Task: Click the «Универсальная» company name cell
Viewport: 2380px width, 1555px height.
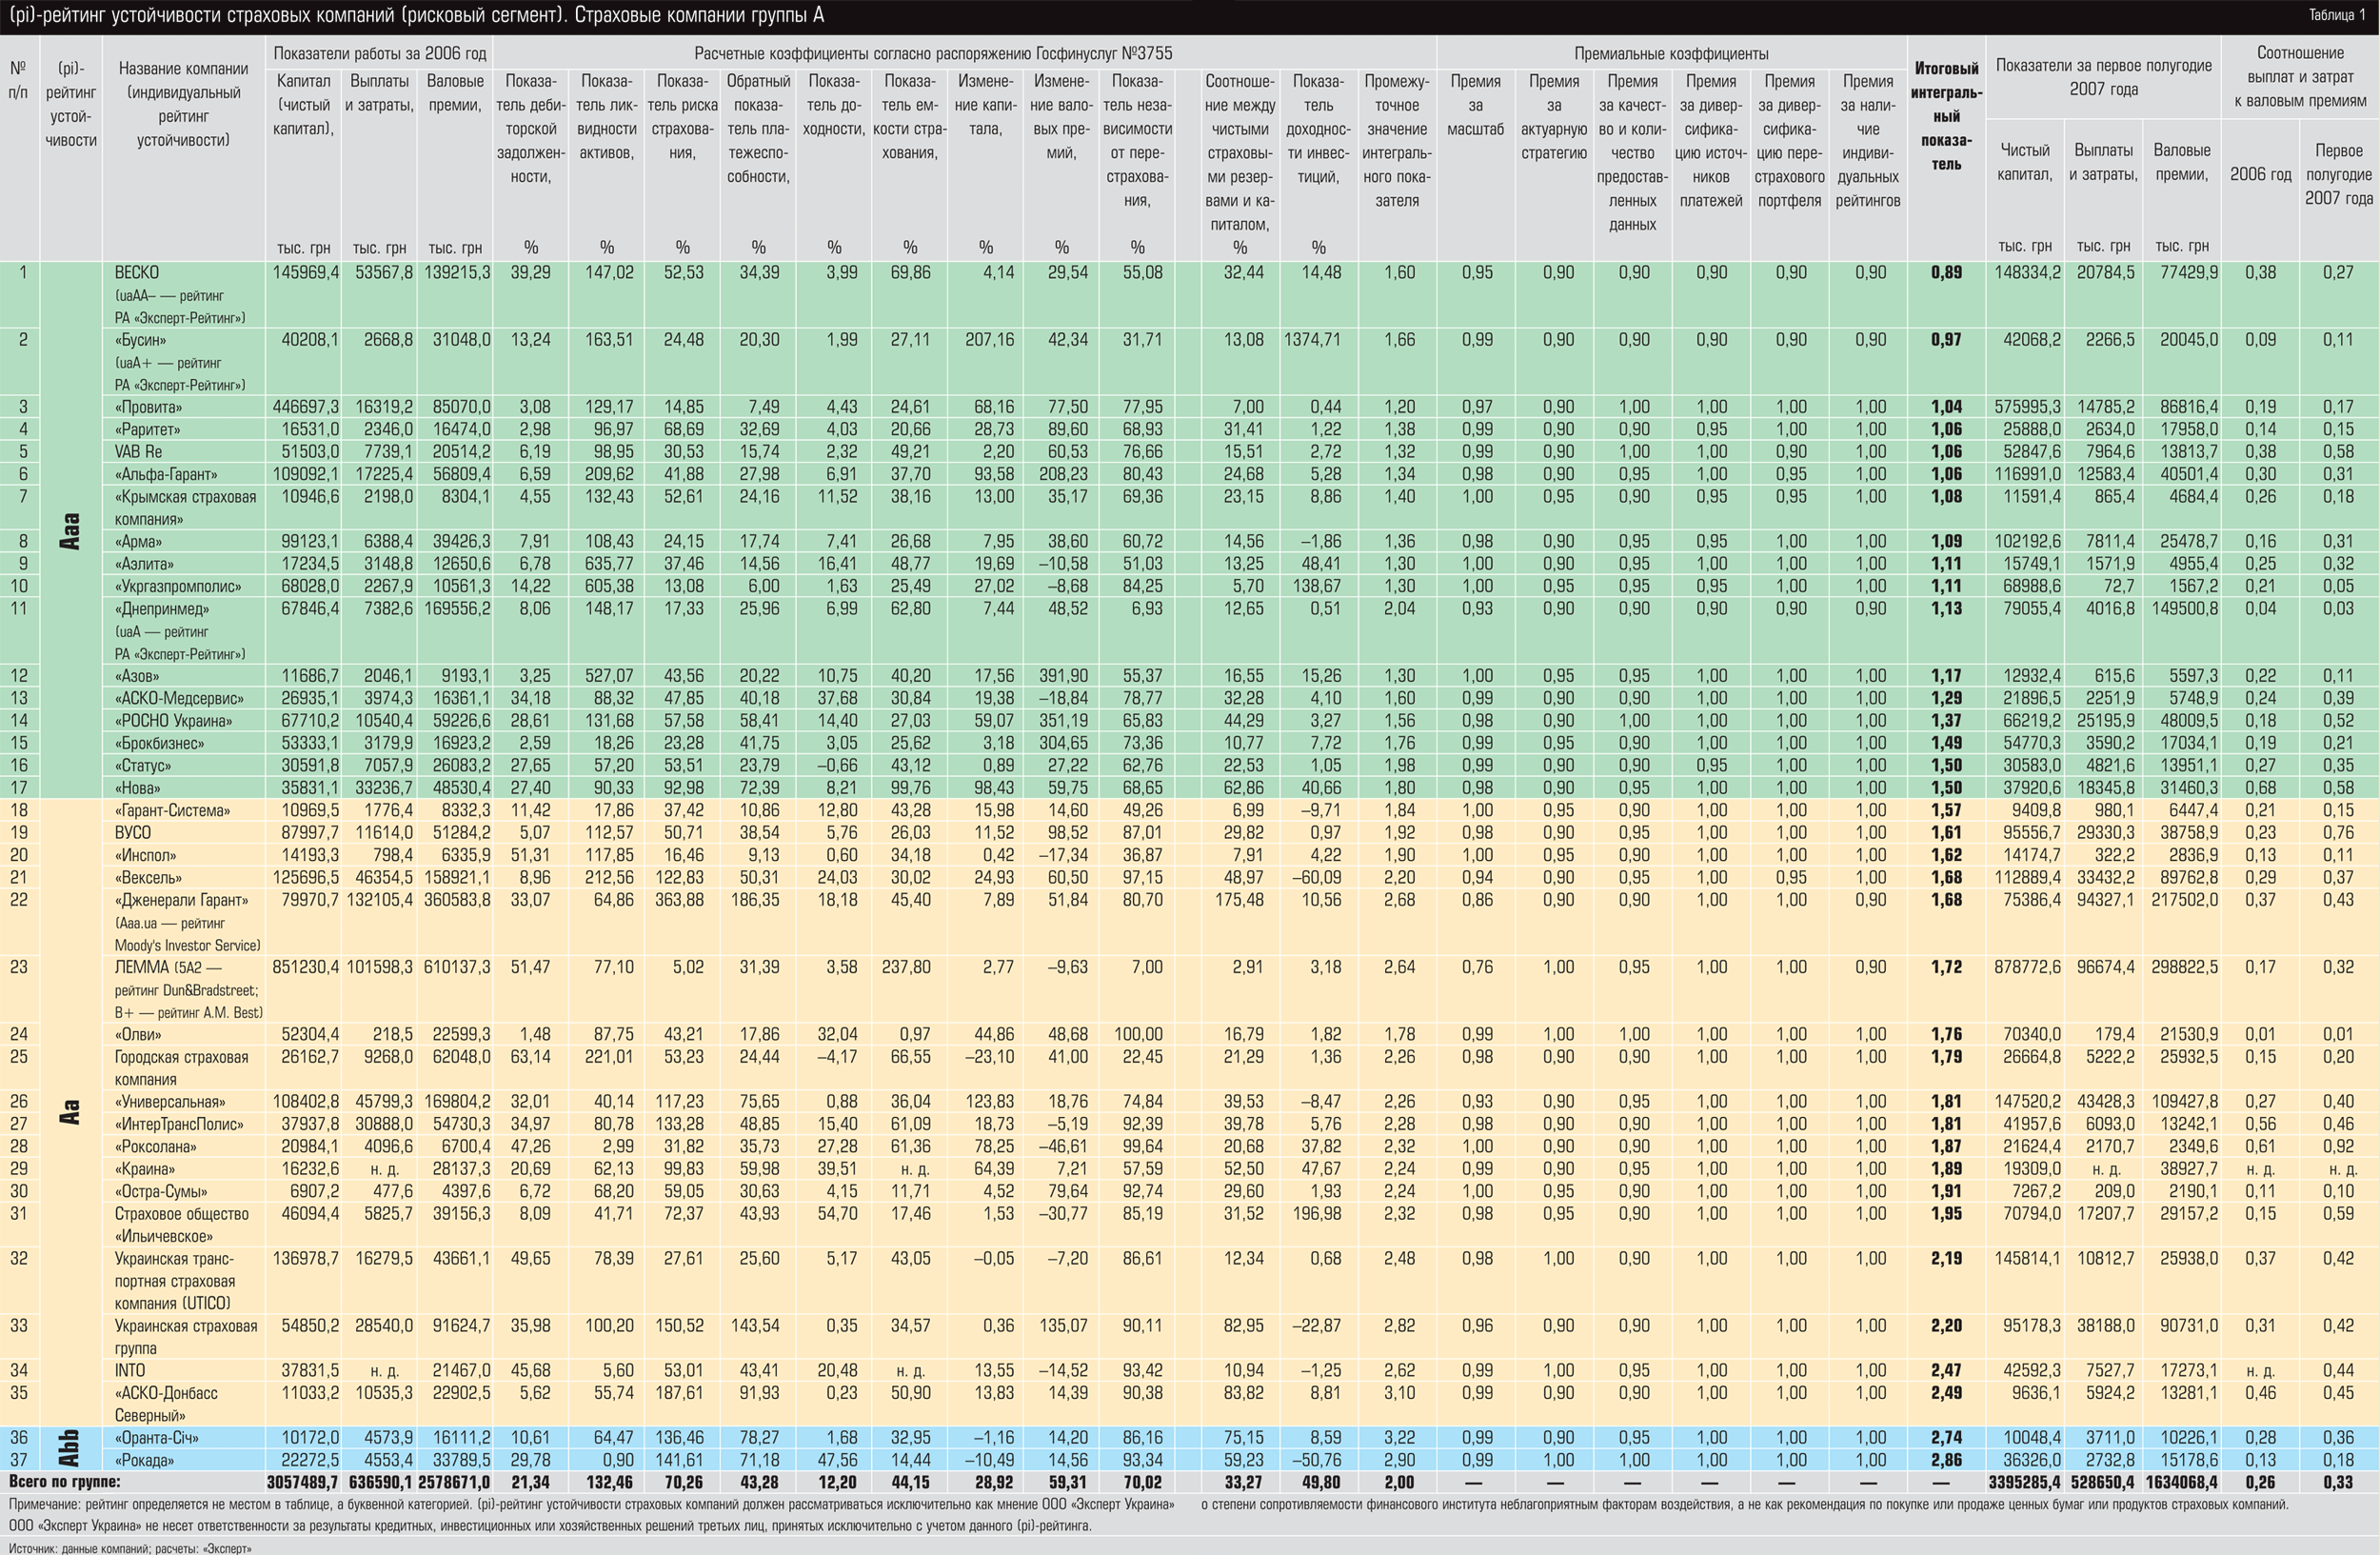Action: pos(170,1102)
